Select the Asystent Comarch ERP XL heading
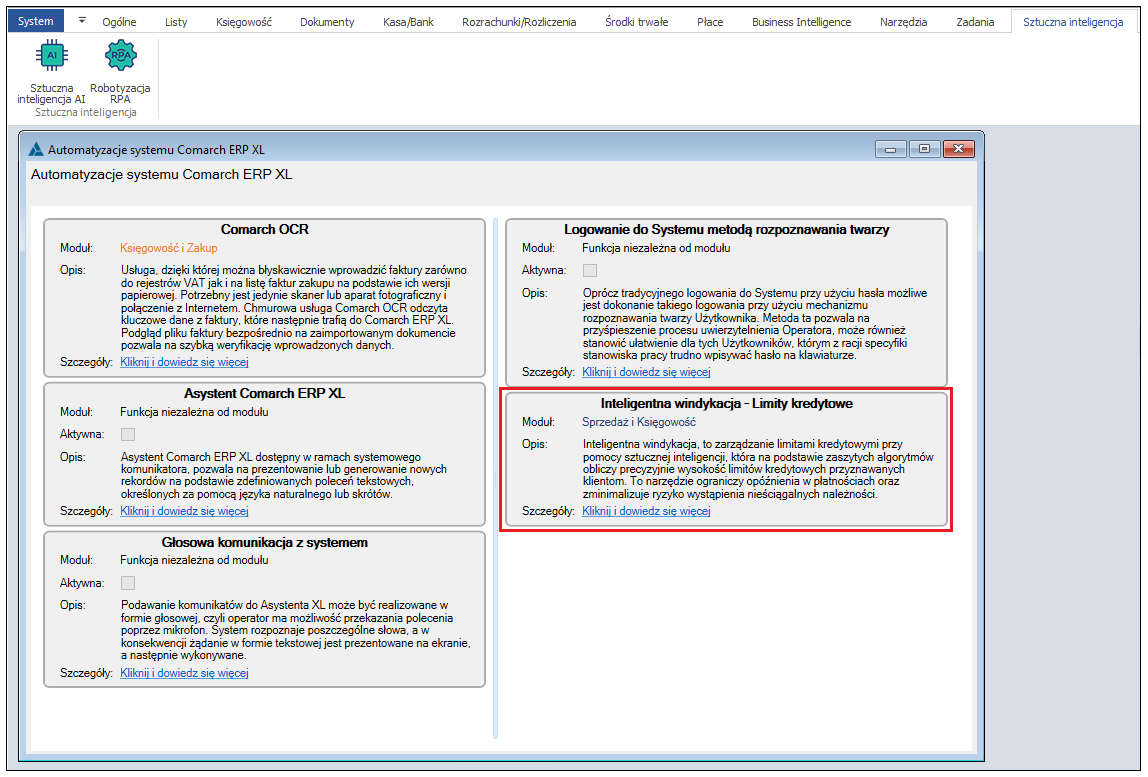The image size is (1148, 777). (264, 393)
